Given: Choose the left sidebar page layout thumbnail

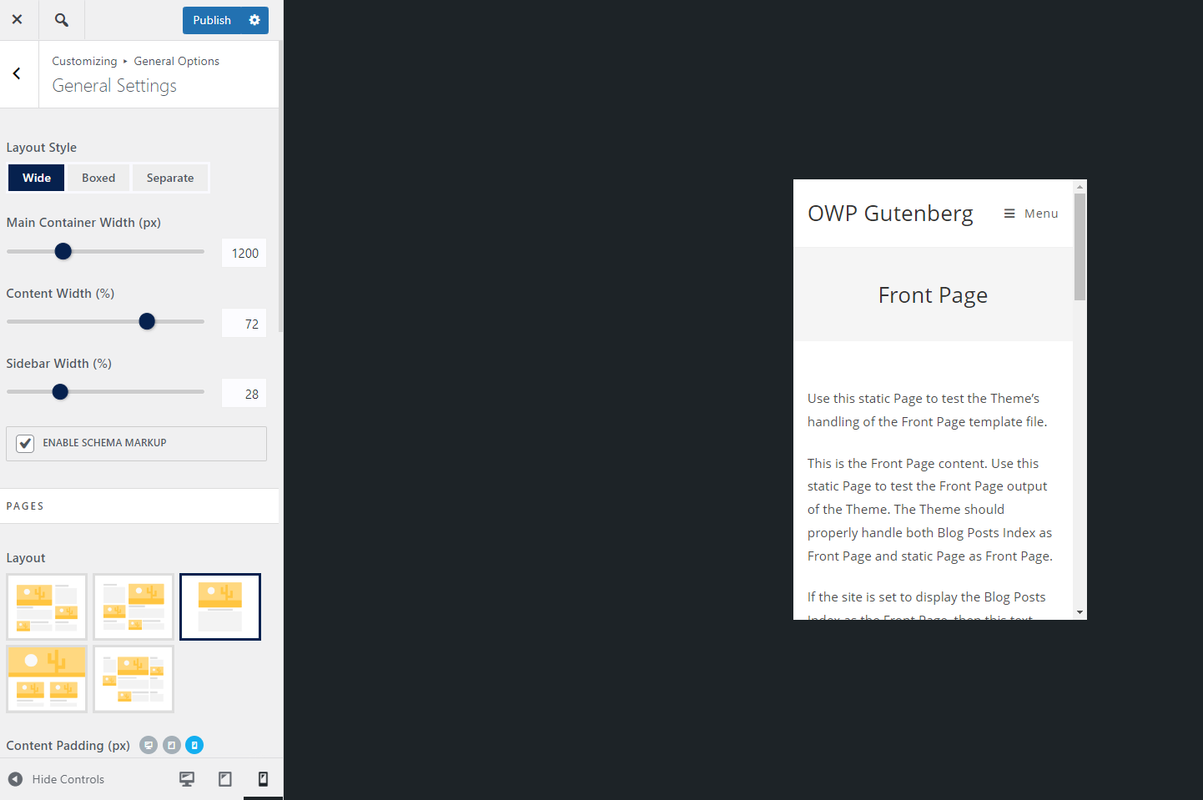Looking at the screenshot, I should 133,607.
